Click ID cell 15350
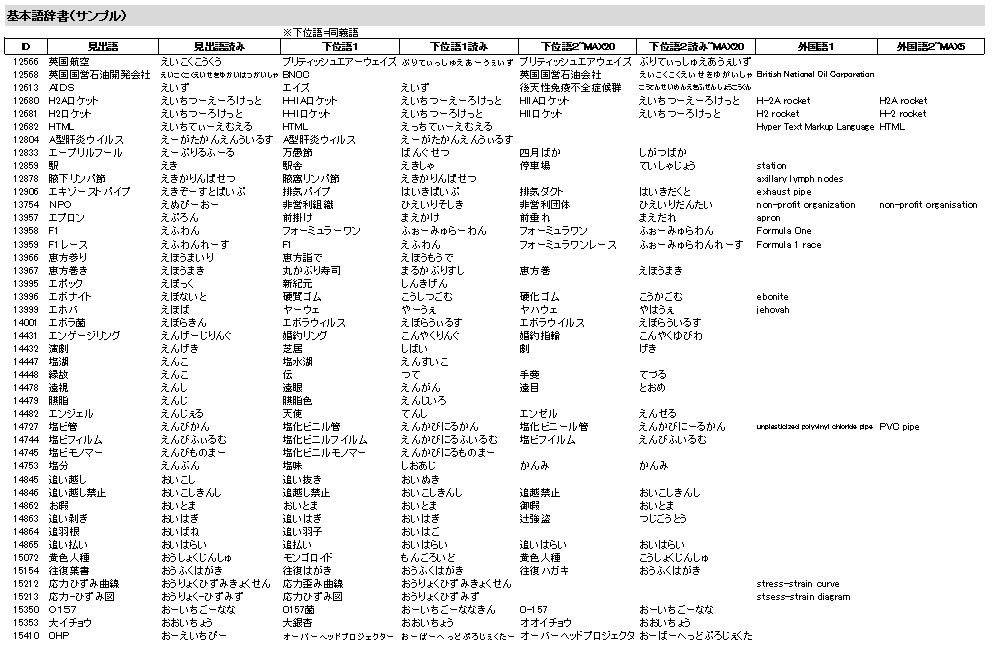Image resolution: width=992 pixels, height=659 pixels. pyautogui.click(x=26, y=610)
